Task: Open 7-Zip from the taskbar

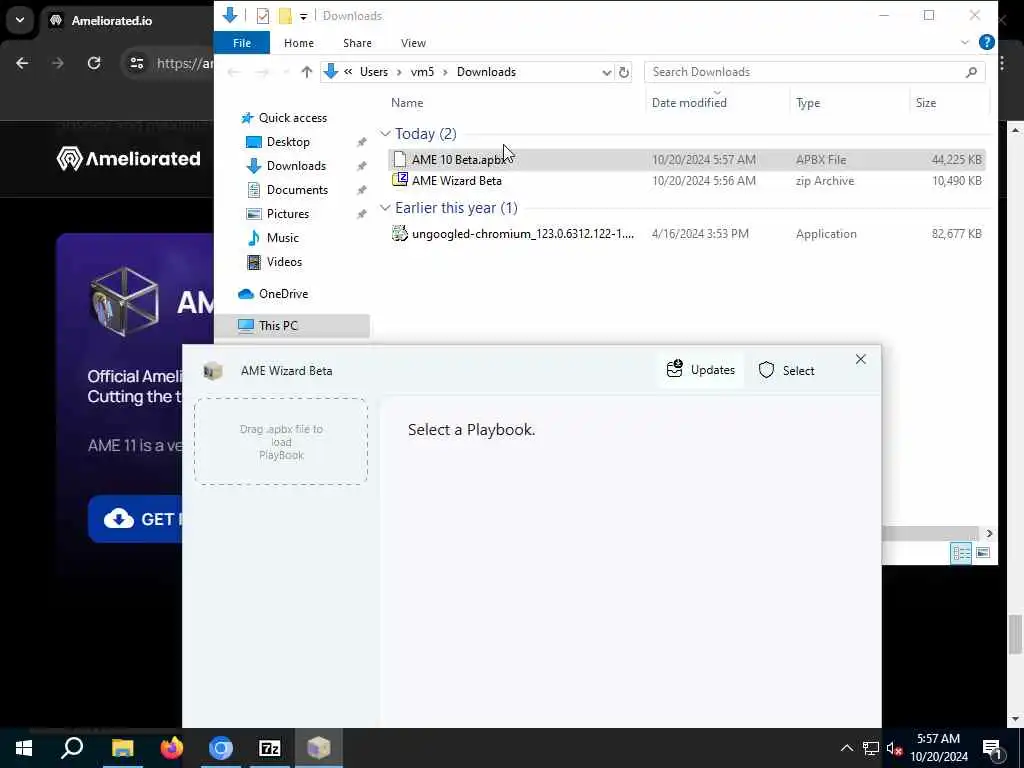Action: (270, 748)
